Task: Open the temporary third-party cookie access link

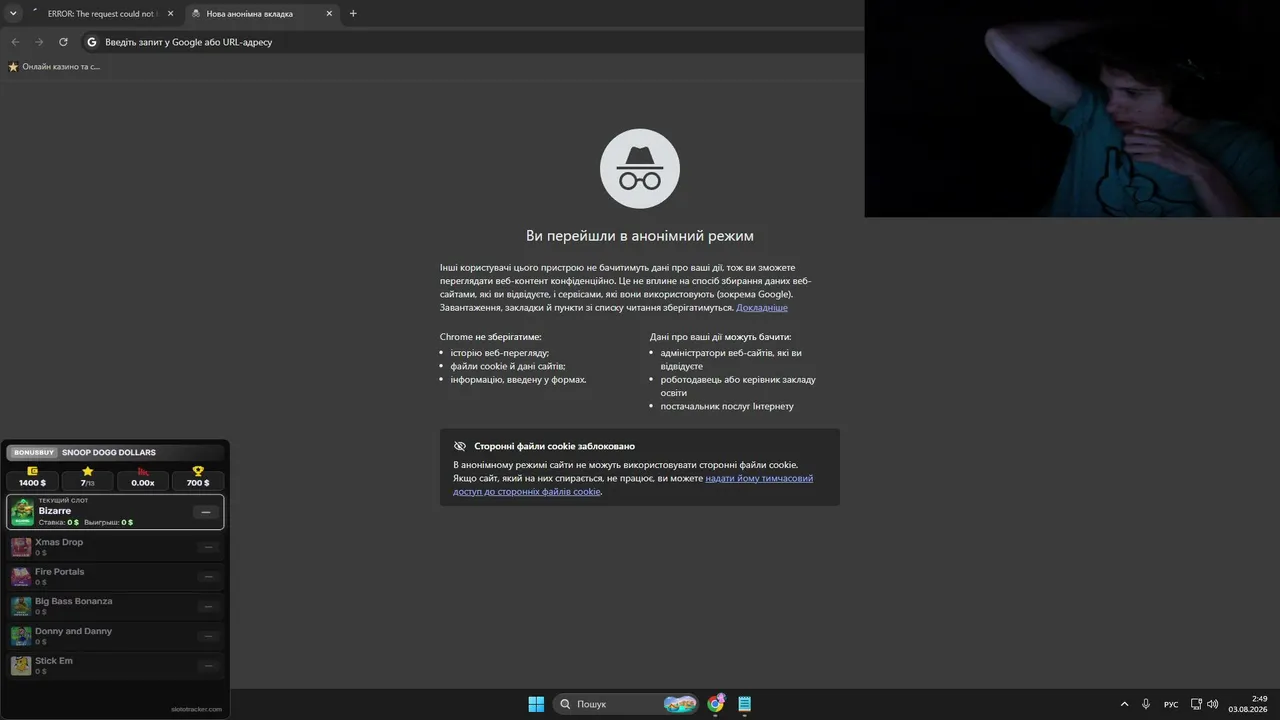Action: point(633,485)
